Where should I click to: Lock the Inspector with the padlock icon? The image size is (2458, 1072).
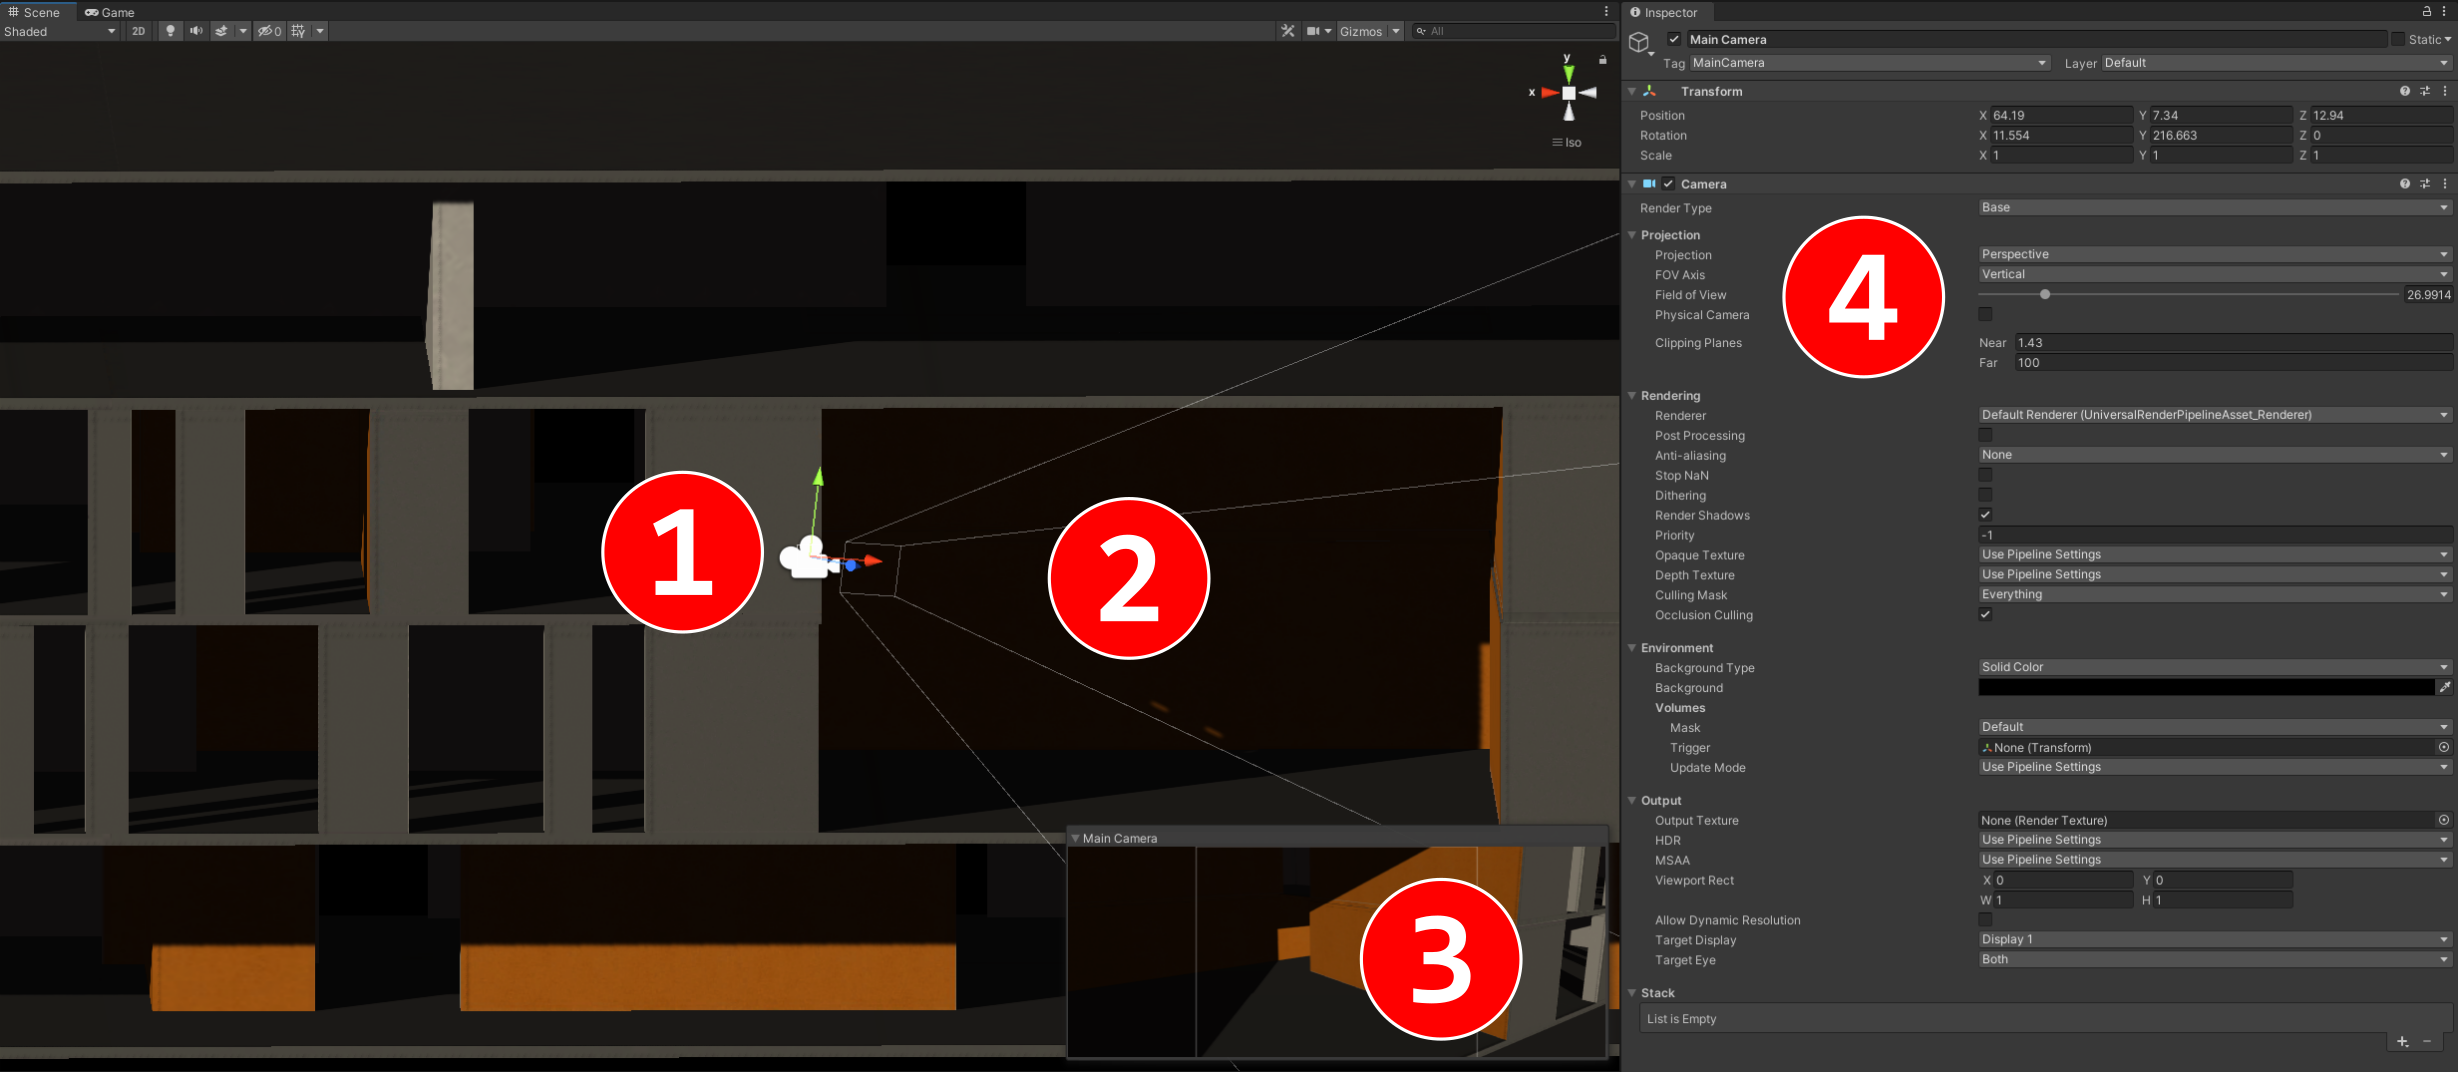pyautogui.click(x=2426, y=12)
